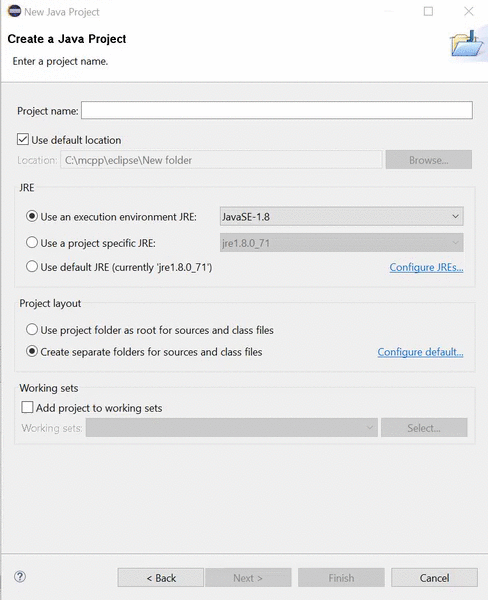Open the Configure JREs link
Viewport: 488px width, 600px height.
(426, 267)
